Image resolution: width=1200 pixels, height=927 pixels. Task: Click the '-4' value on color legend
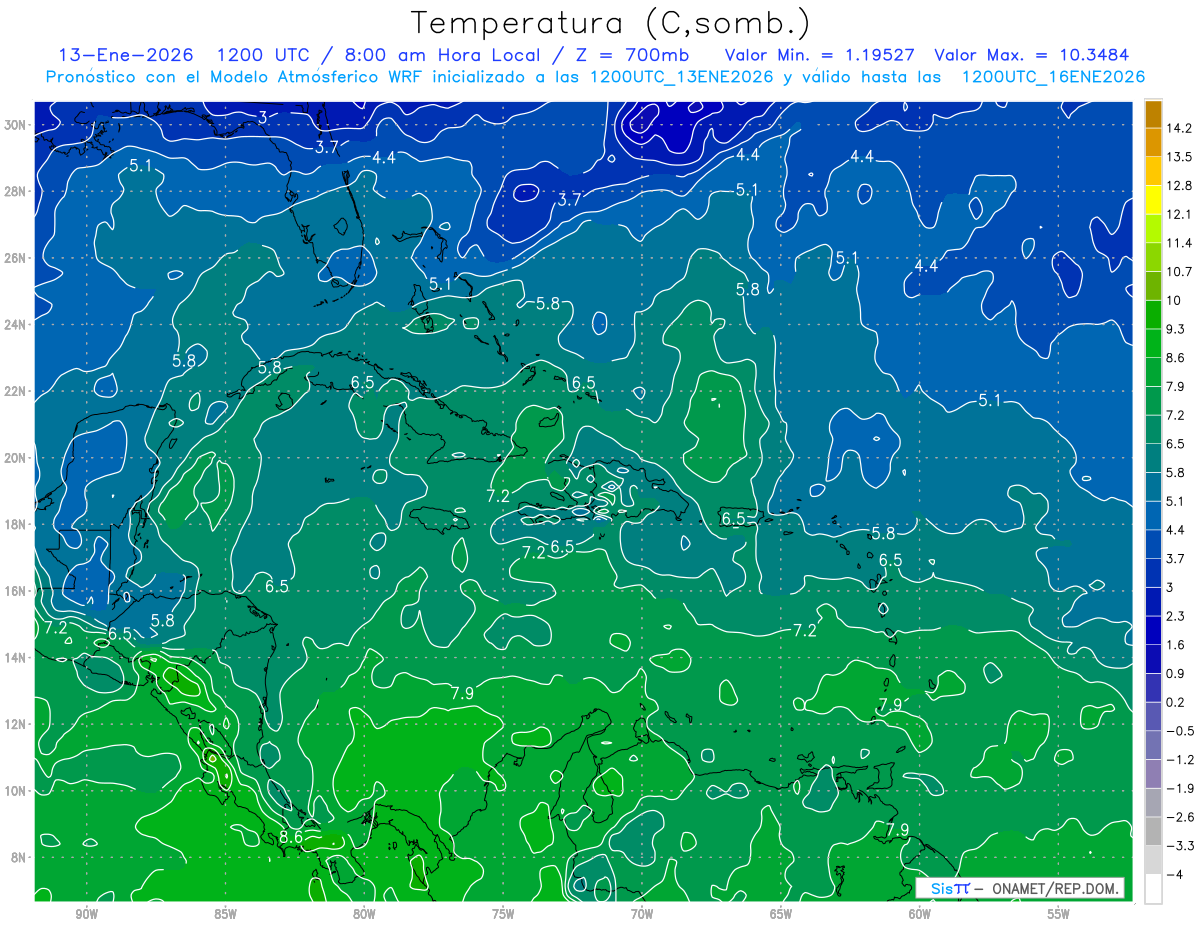point(1175,874)
